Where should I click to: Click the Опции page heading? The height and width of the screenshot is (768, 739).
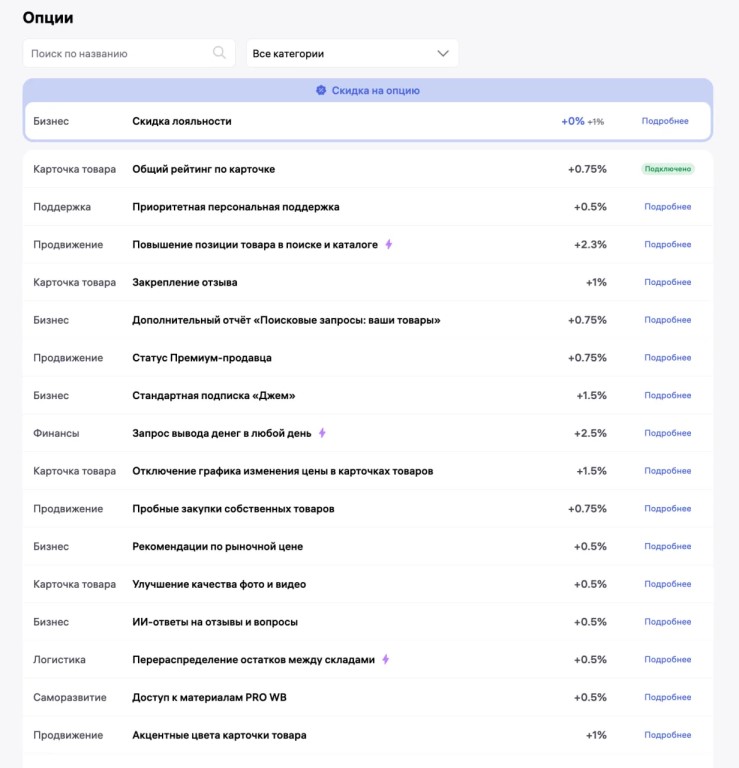(48, 18)
